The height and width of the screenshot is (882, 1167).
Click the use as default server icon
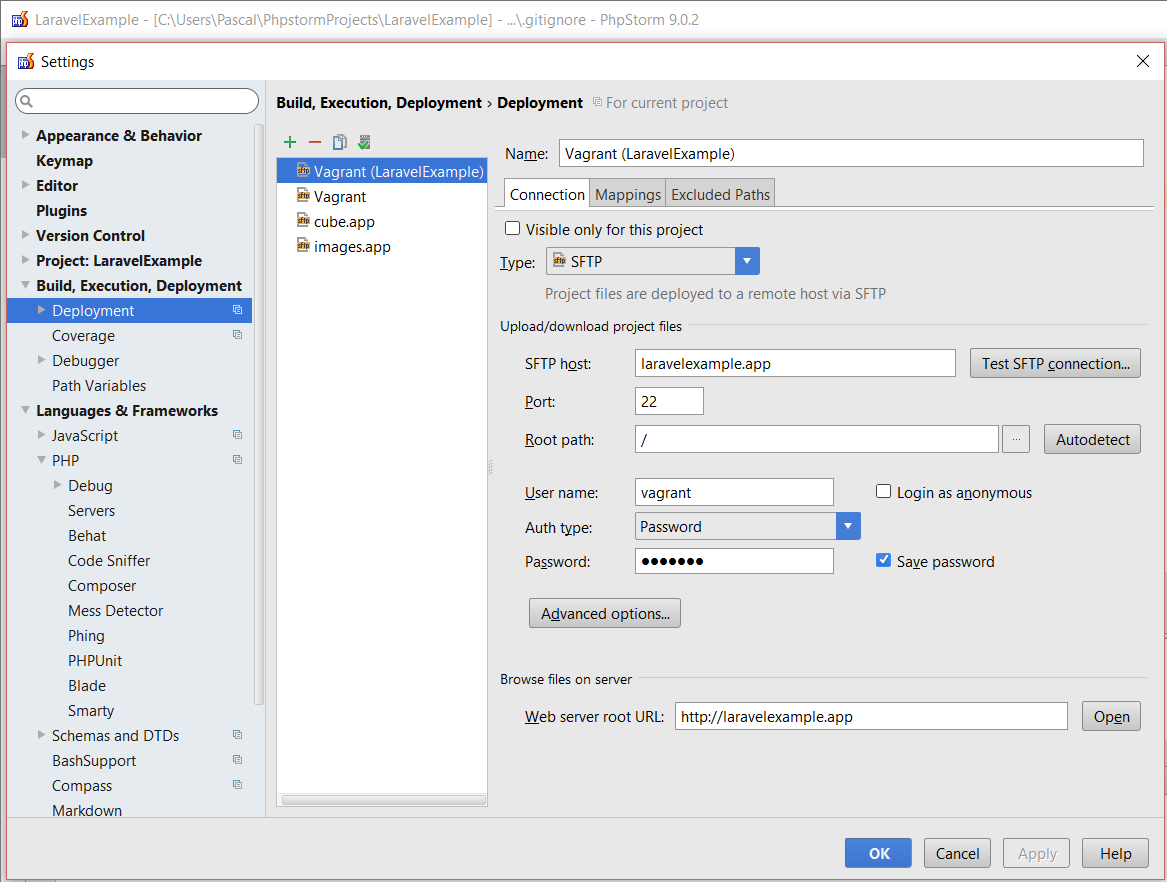pyautogui.click(x=364, y=143)
